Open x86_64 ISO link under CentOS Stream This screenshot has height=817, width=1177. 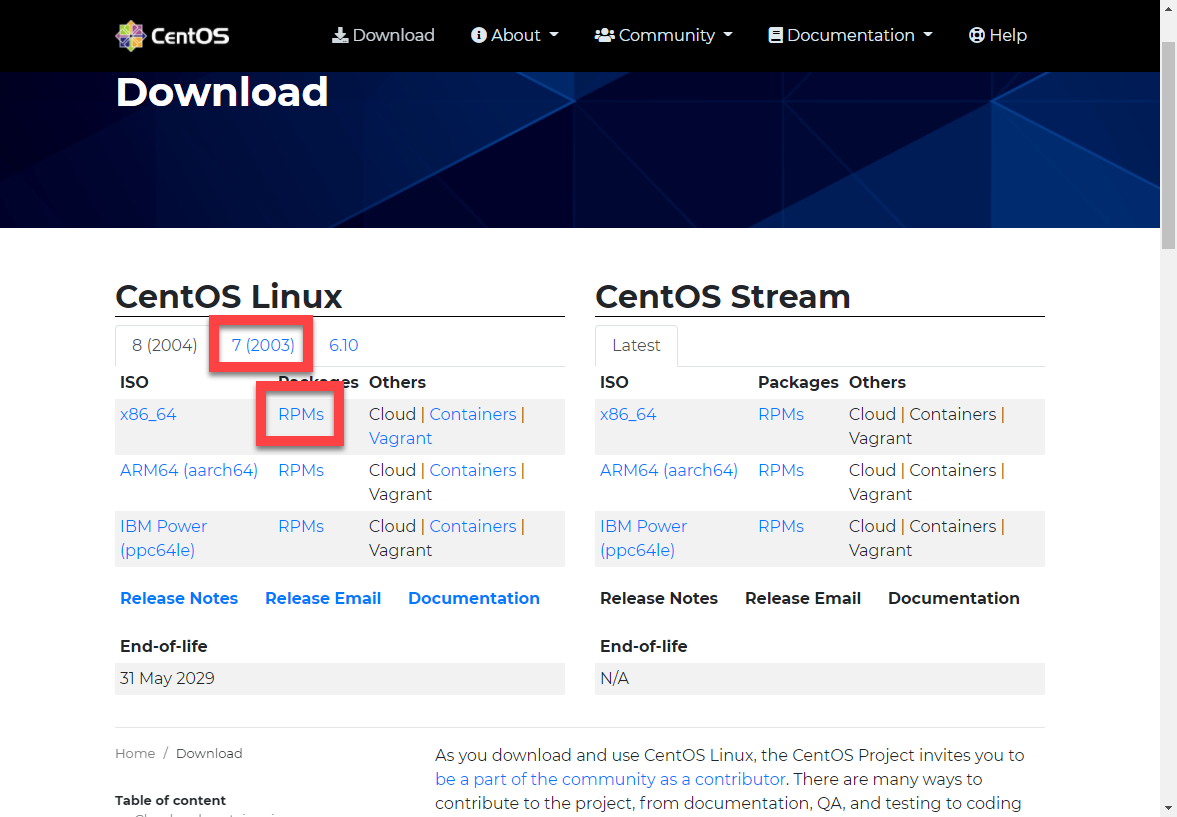pyautogui.click(x=628, y=415)
